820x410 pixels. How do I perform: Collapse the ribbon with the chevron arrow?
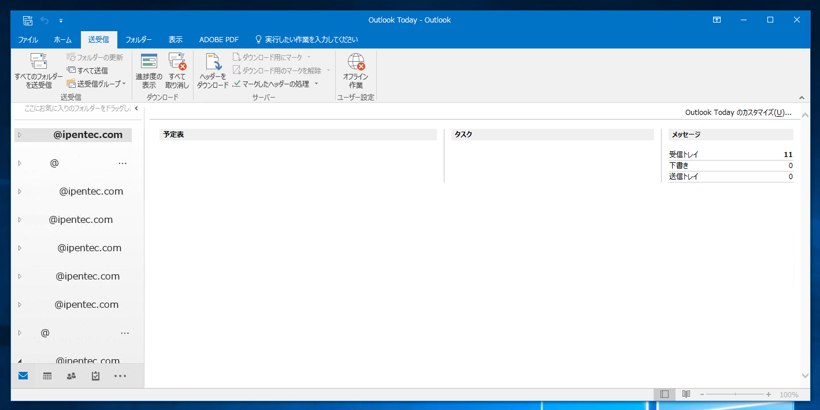tap(802, 98)
